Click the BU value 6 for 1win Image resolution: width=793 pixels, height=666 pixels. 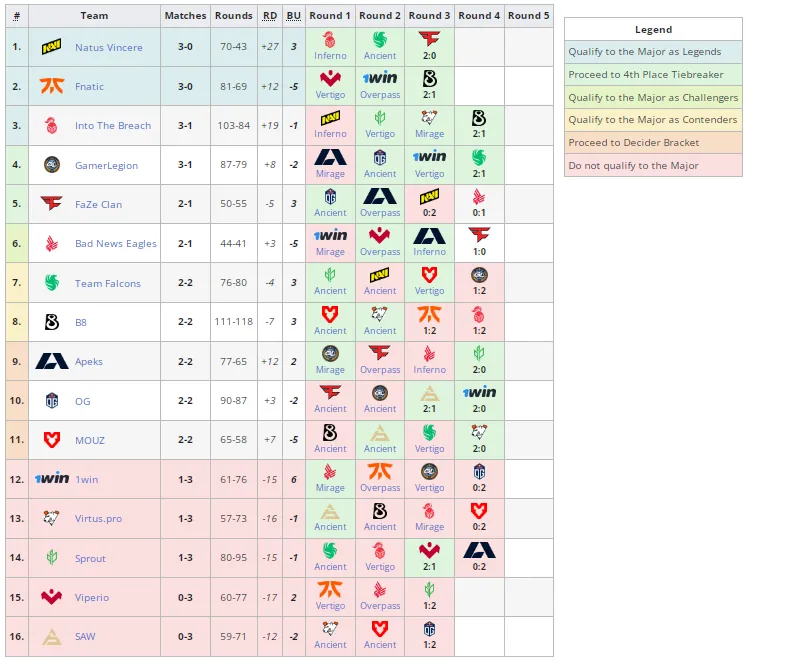(293, 479)
